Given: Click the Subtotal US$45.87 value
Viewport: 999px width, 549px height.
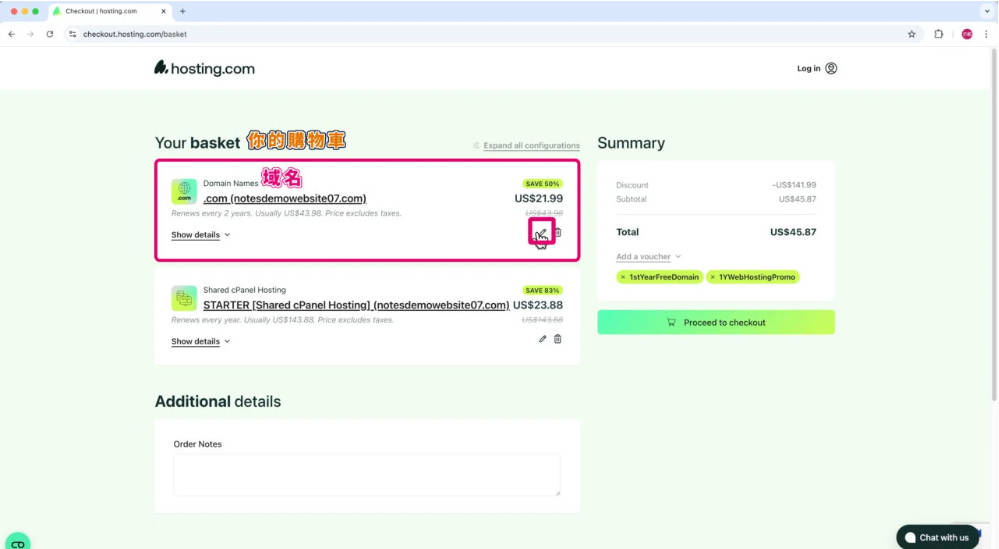Looking at the screenshot, I should [x=797, y=199].
